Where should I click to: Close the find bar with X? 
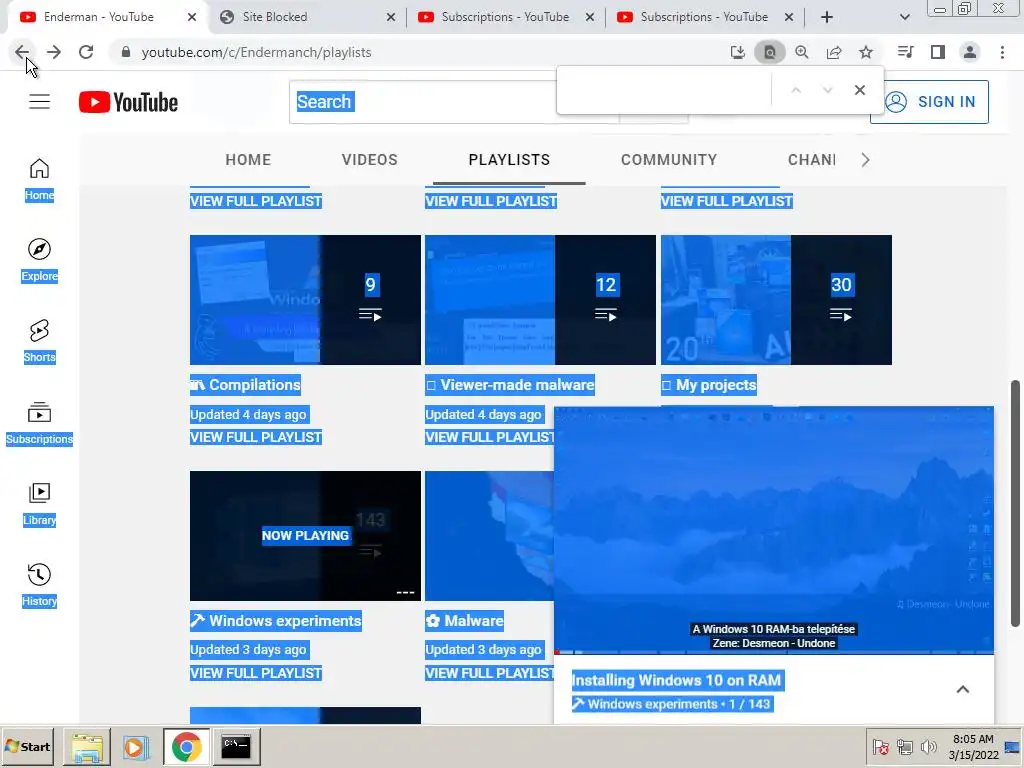pos(859,90)
